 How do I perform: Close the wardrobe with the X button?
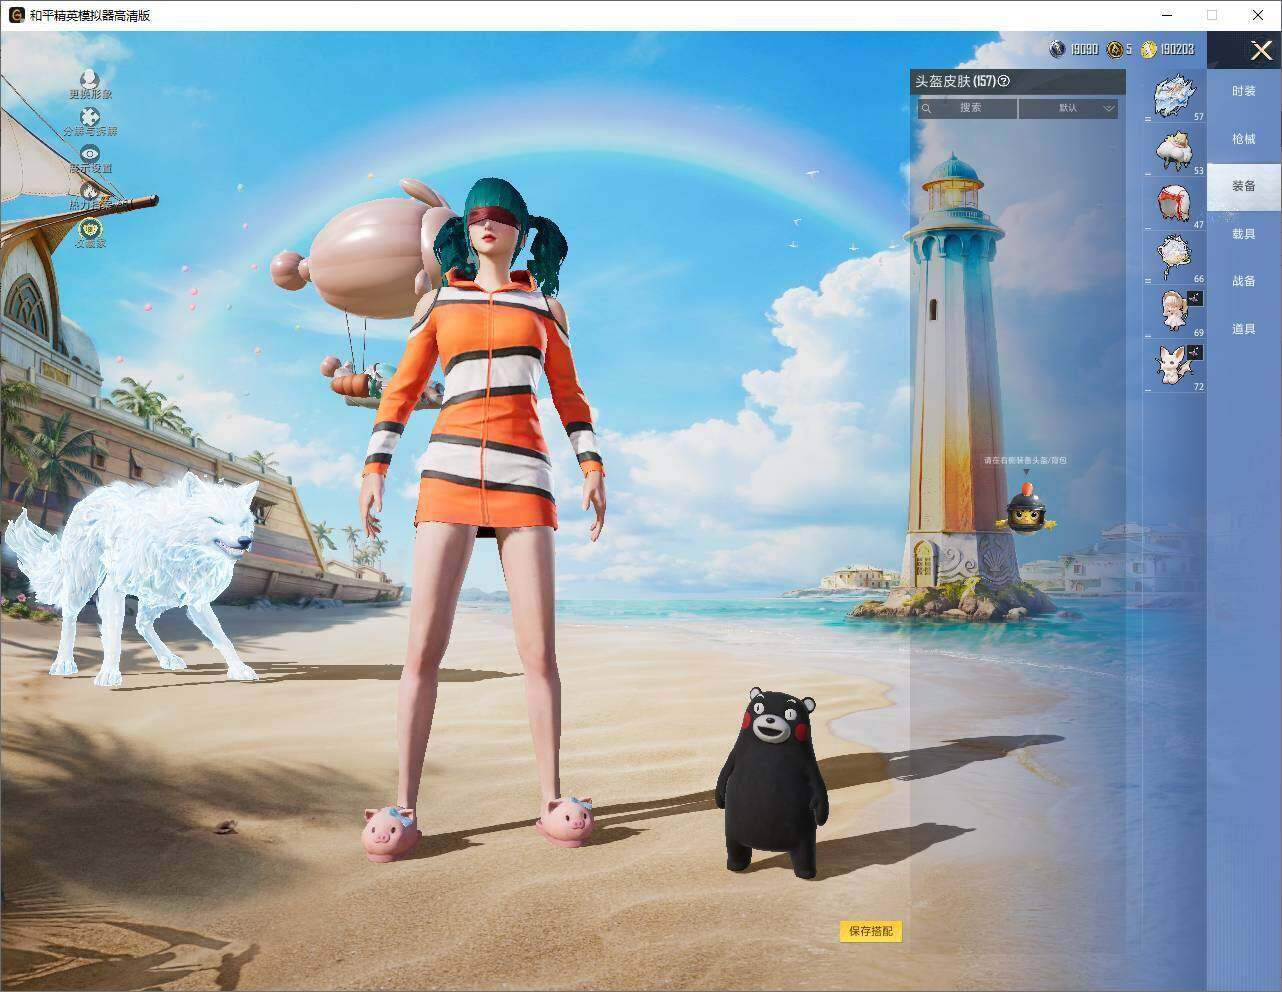click(x=1261, y=50)
